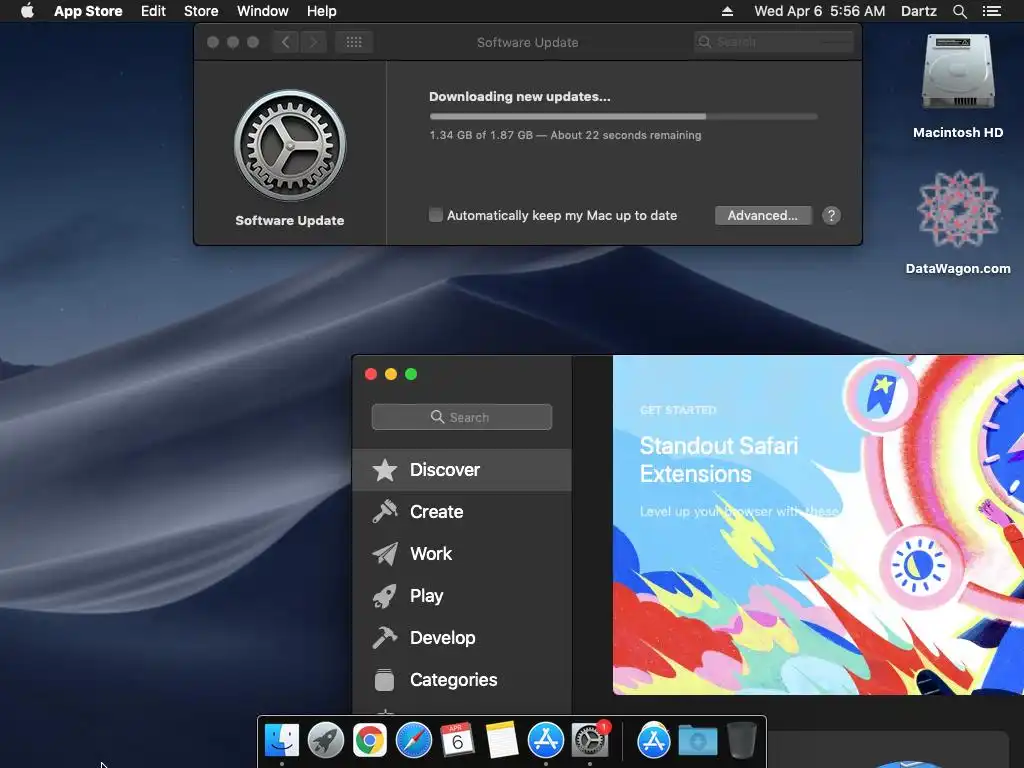This screenshot has height=768, width=1024.
Task: Select Work in App Store sidebar
Action: (x=462, y=554)
